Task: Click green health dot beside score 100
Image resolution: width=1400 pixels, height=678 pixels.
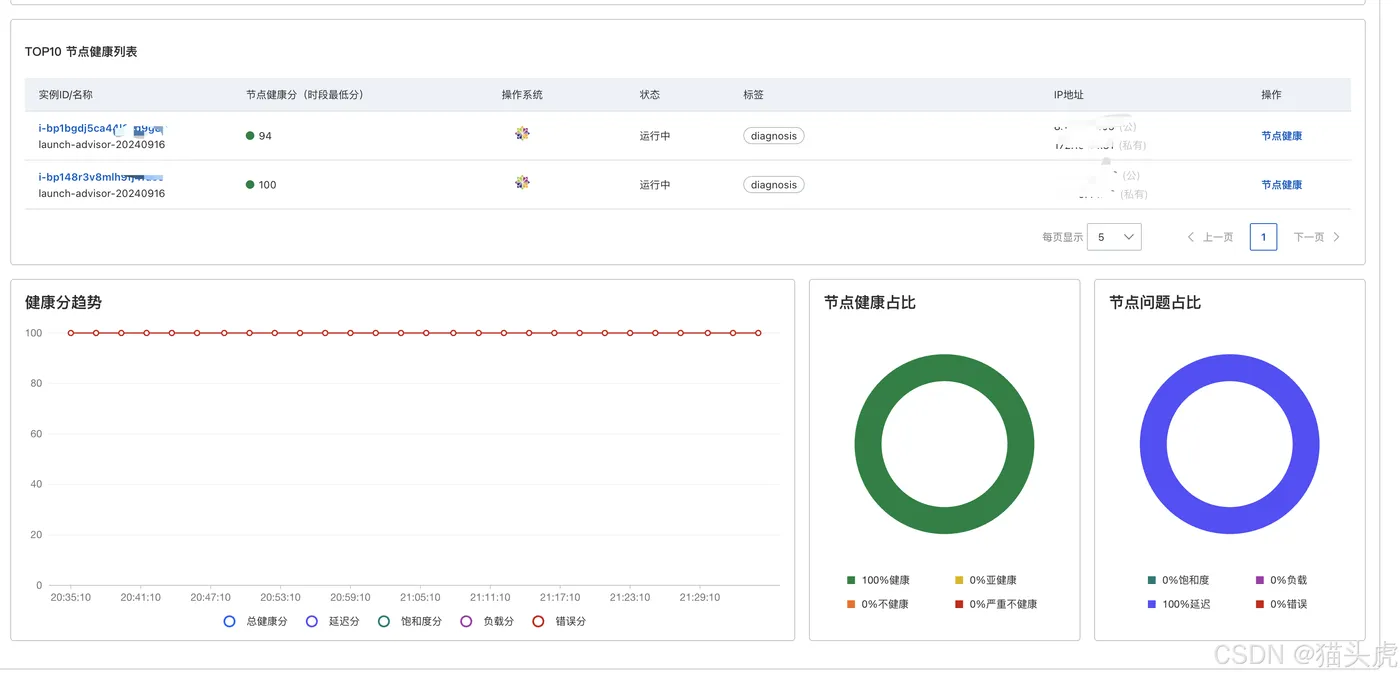Action: pos(250,185)
